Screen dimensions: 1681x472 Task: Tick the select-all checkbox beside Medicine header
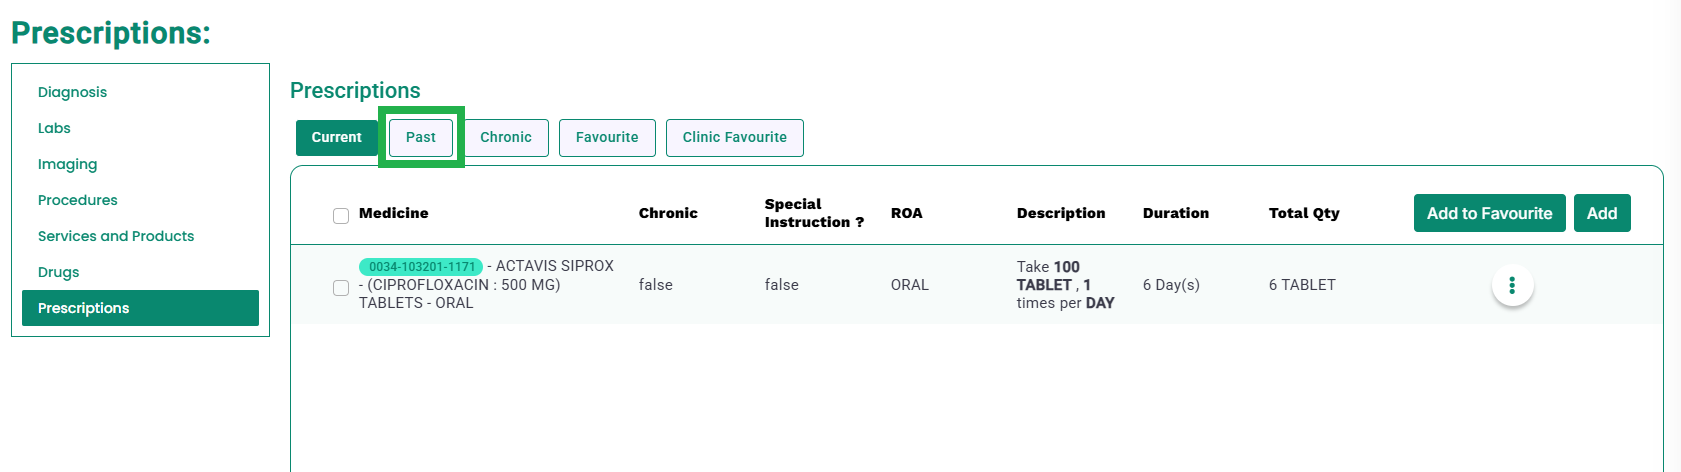pos(341,216)
